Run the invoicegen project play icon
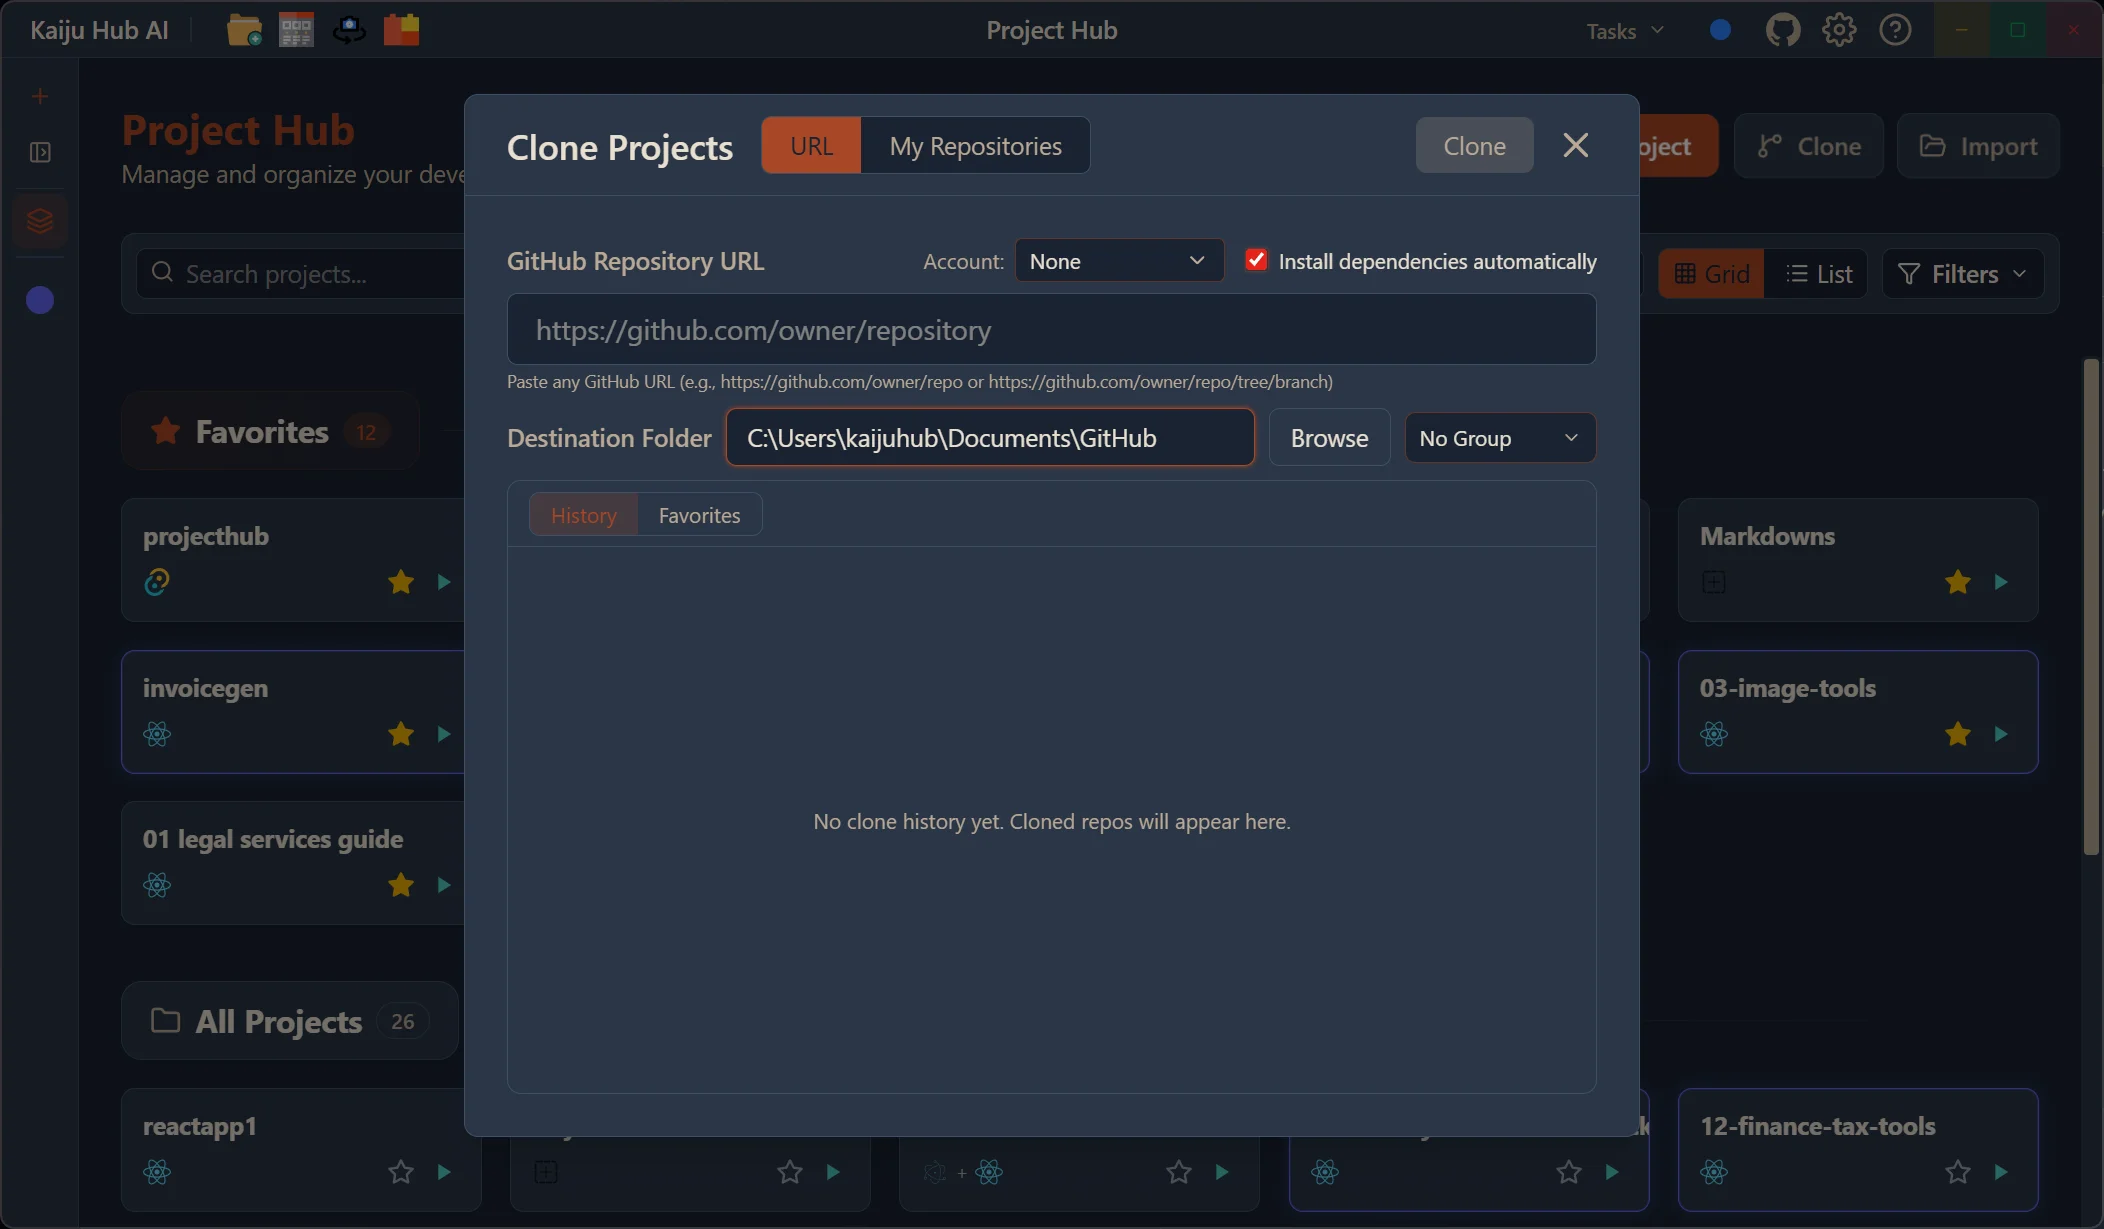Screen dimensions: 2104x1229 coord(444,734)
